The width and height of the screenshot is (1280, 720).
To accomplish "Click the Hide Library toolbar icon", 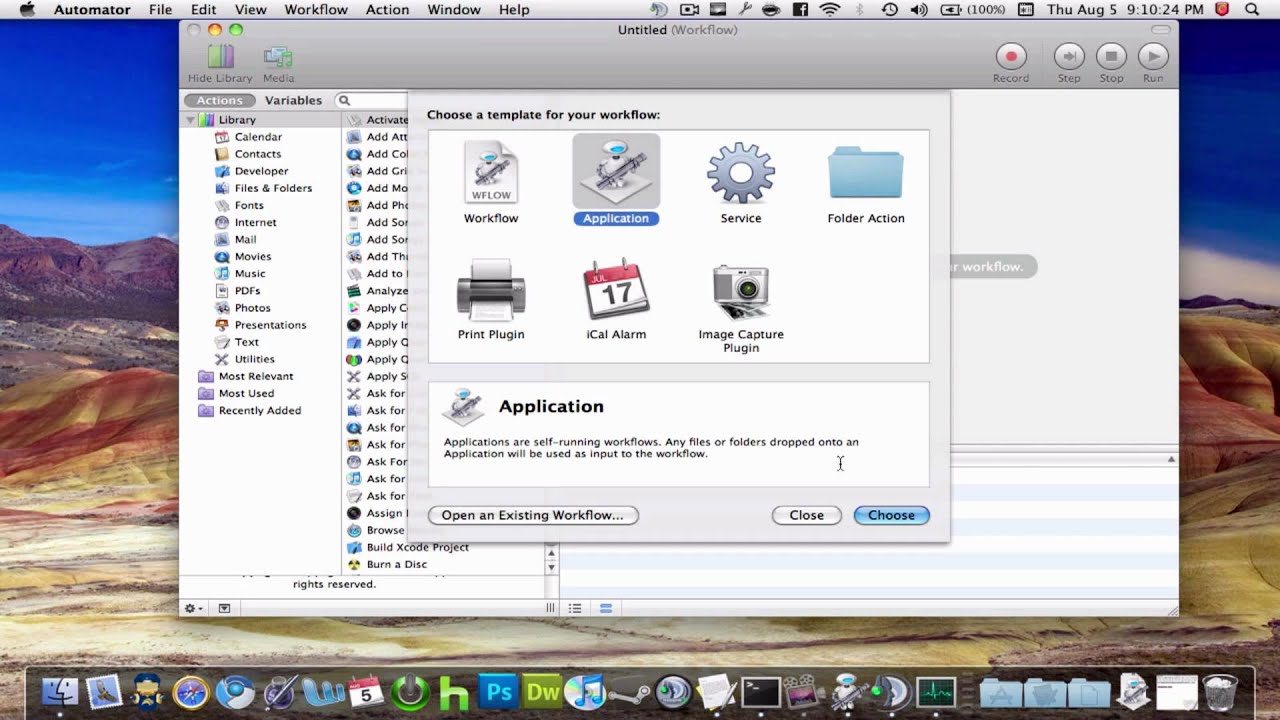I will tap(220, 57).
